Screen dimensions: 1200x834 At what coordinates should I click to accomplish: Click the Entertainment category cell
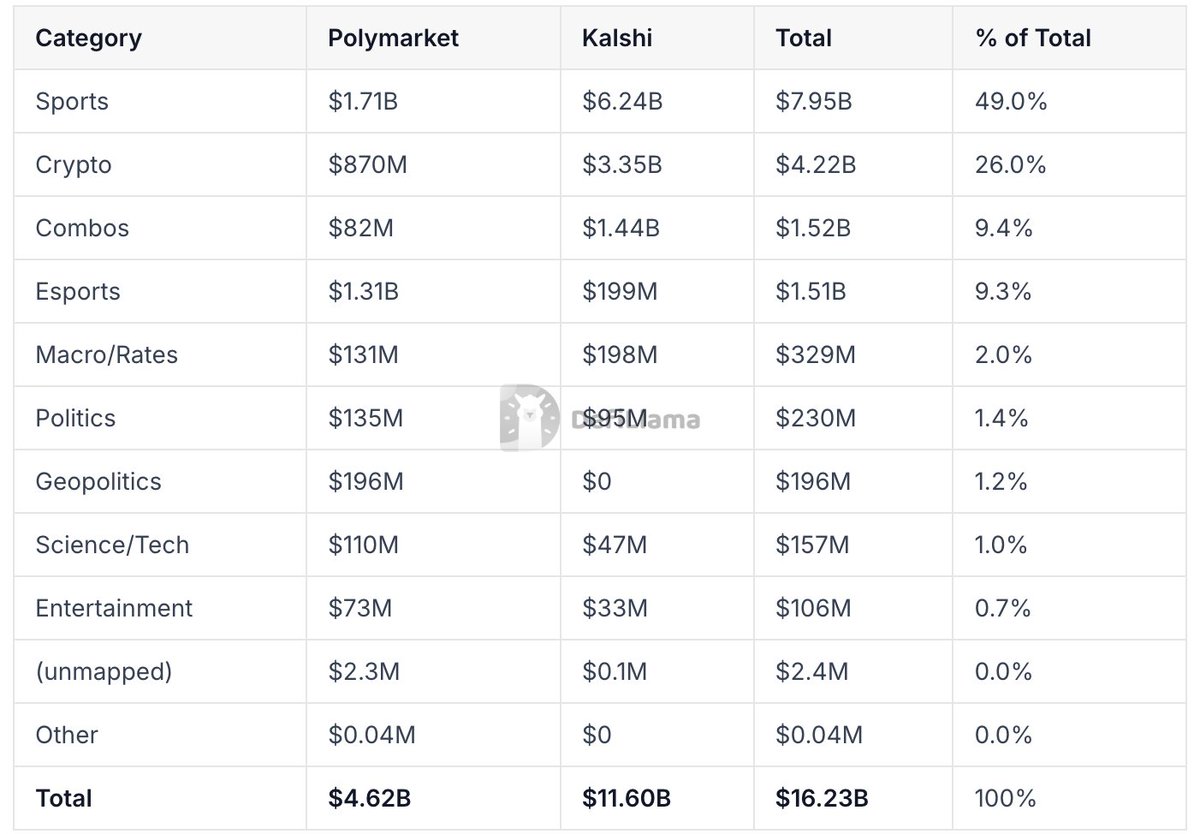(x=114, y=608)
